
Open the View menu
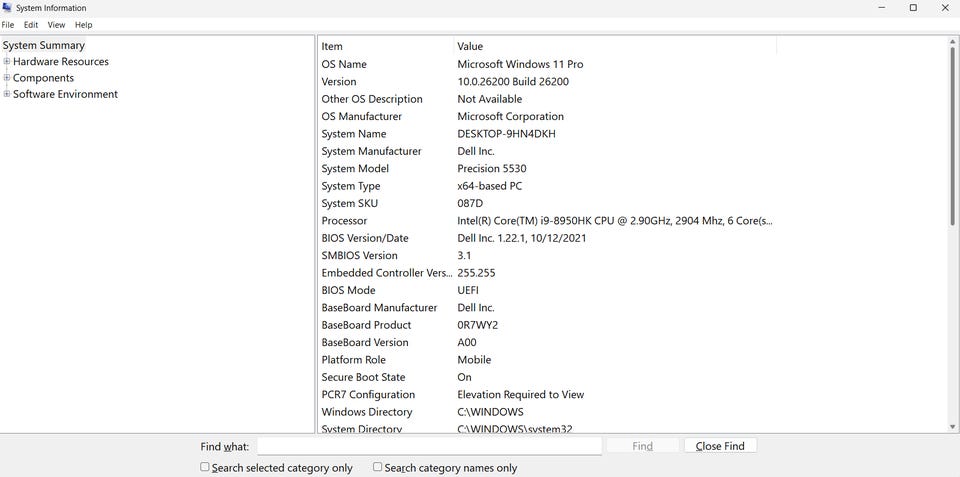(x=56, y=25)
